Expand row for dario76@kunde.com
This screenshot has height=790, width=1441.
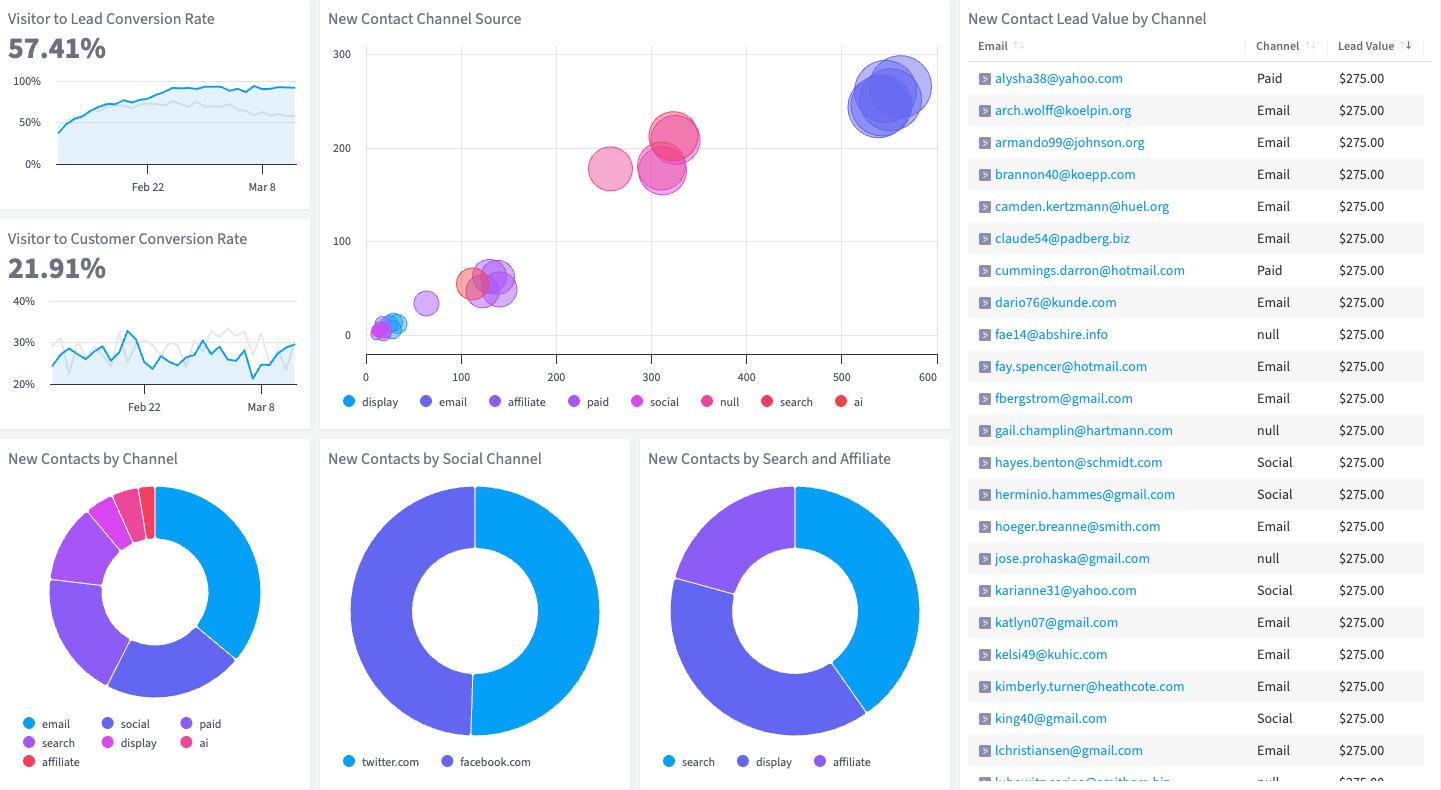[x=984, y=302]
